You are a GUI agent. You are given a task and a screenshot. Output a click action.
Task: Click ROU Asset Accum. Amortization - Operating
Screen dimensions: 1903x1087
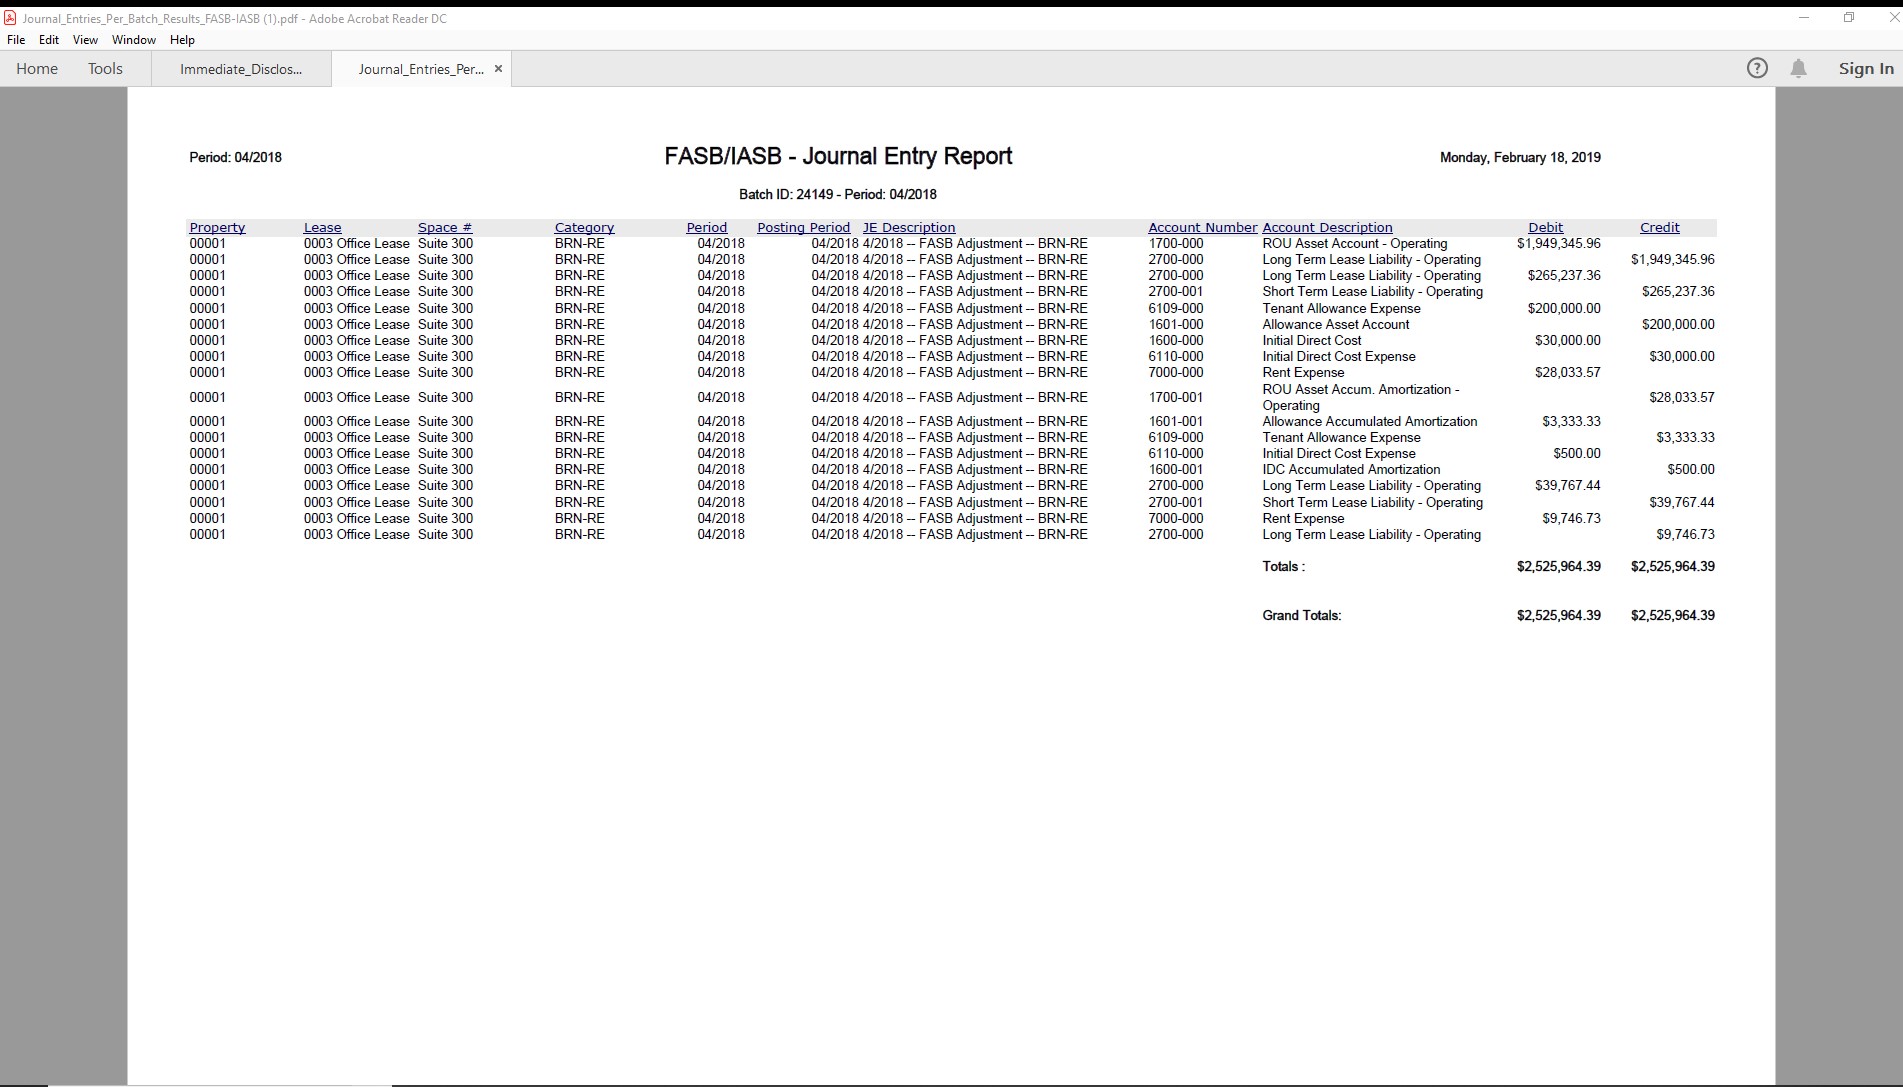click(x=1360, y=398)
